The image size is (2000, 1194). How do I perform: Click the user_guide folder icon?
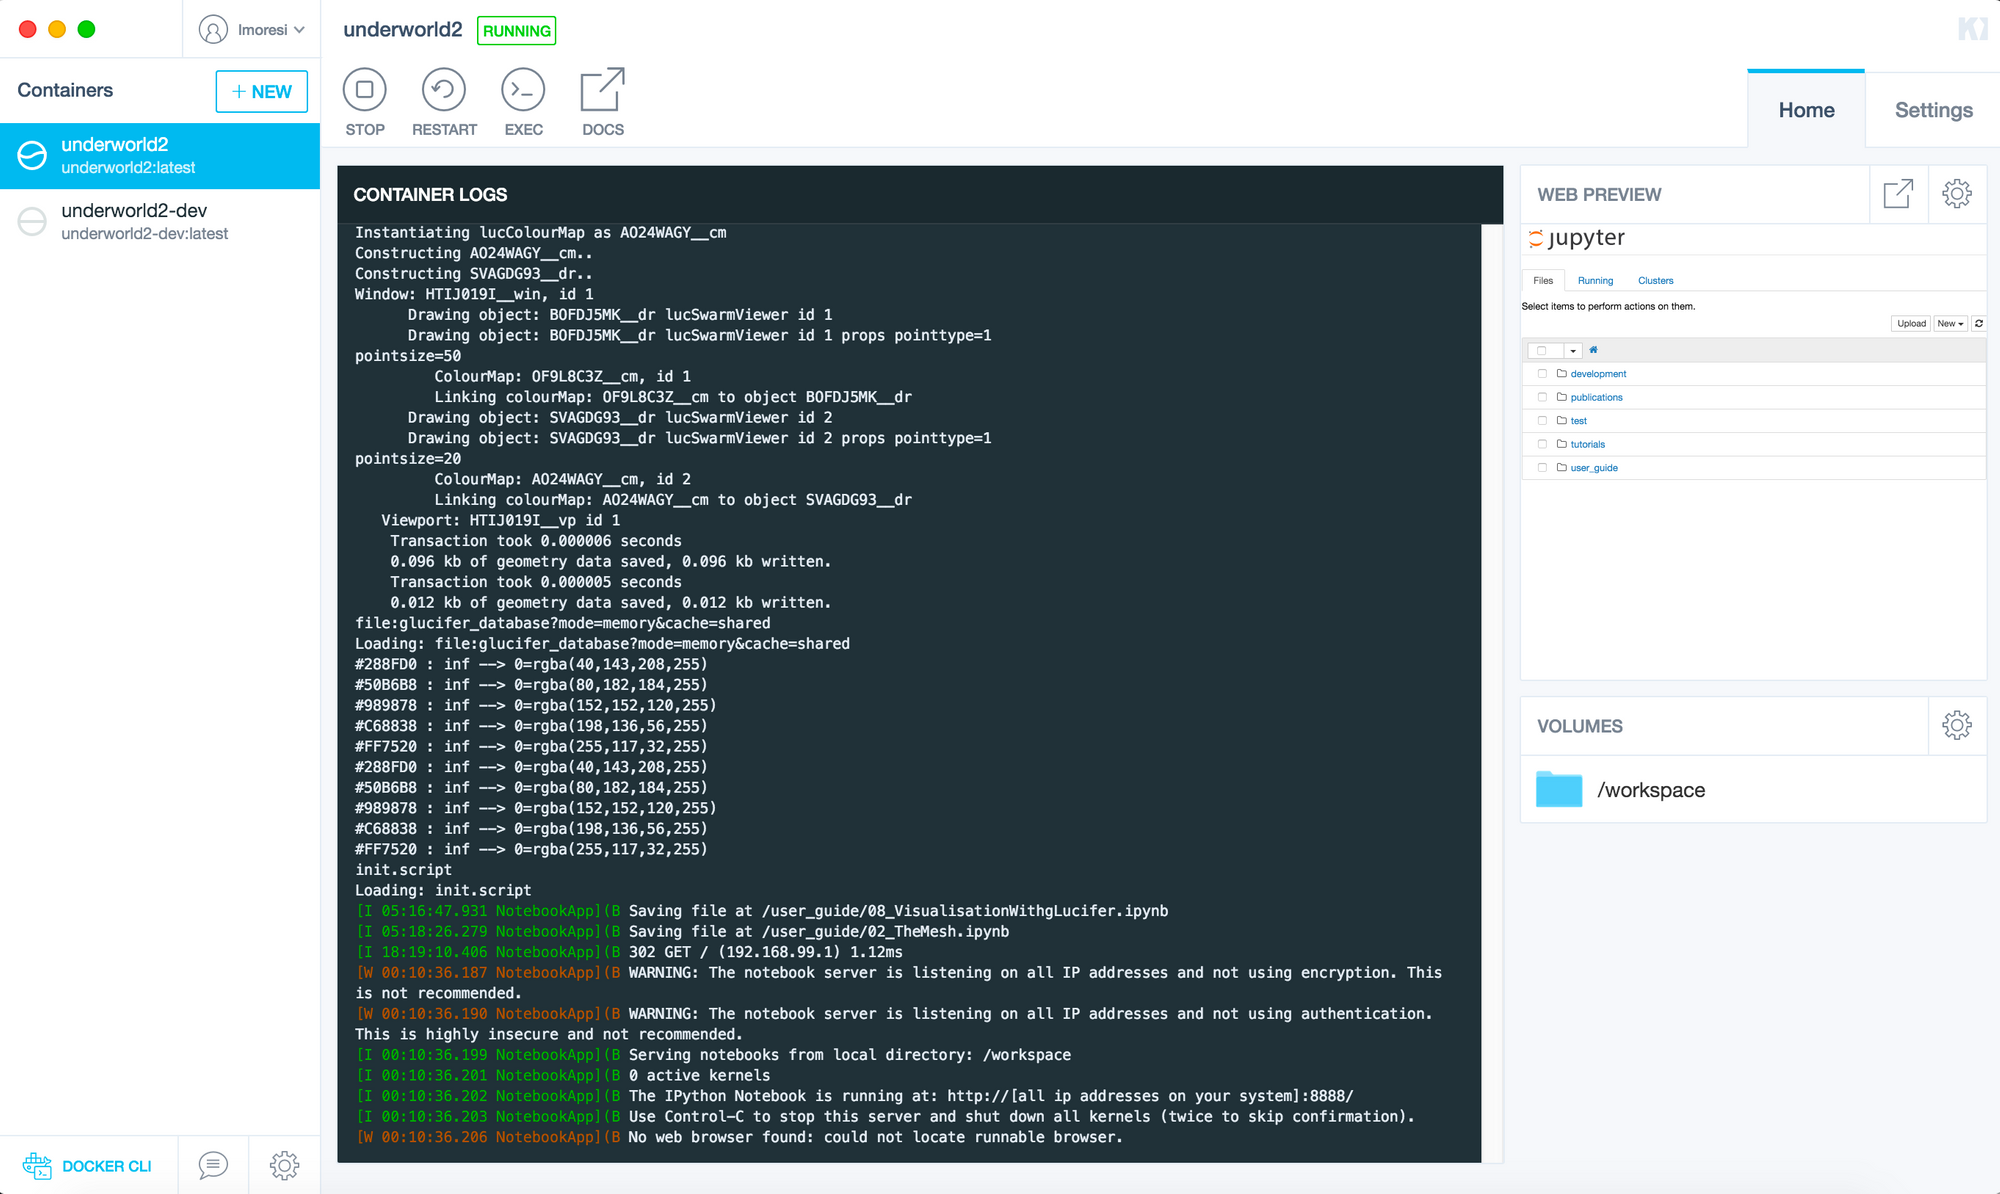(x=1561, y=468)
